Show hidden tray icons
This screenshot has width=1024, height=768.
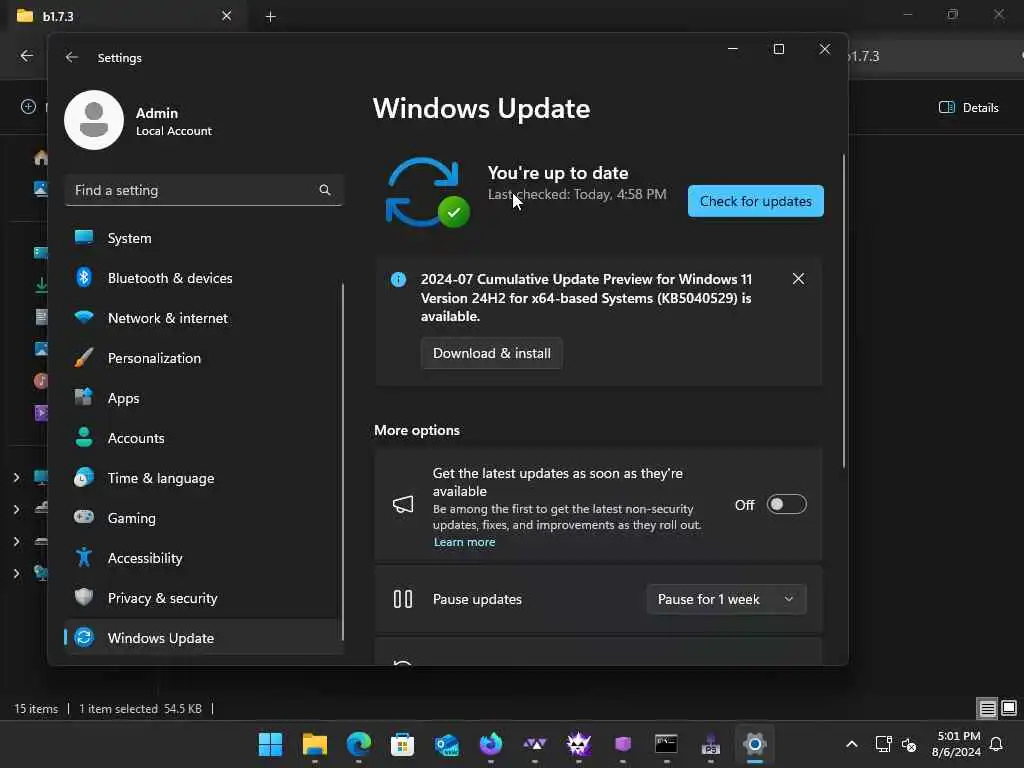coord(852,744)
